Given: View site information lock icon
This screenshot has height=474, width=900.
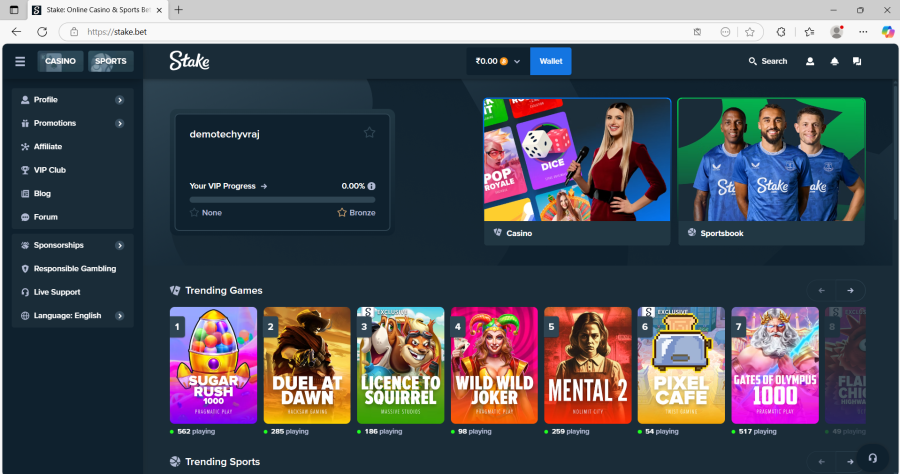Looking at the screenshot, I should click(74, 32).
